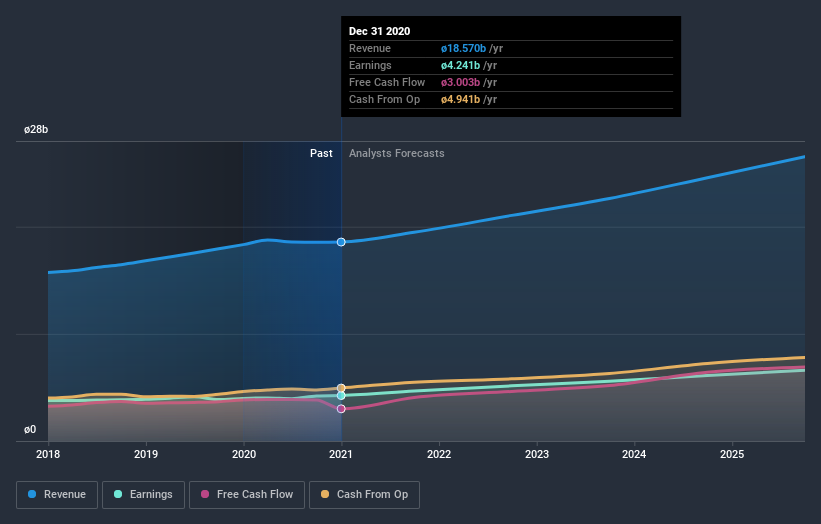The width and height of the screenshot is (821, 524).
Task: Click the Past section label
Action: point(321,153)
